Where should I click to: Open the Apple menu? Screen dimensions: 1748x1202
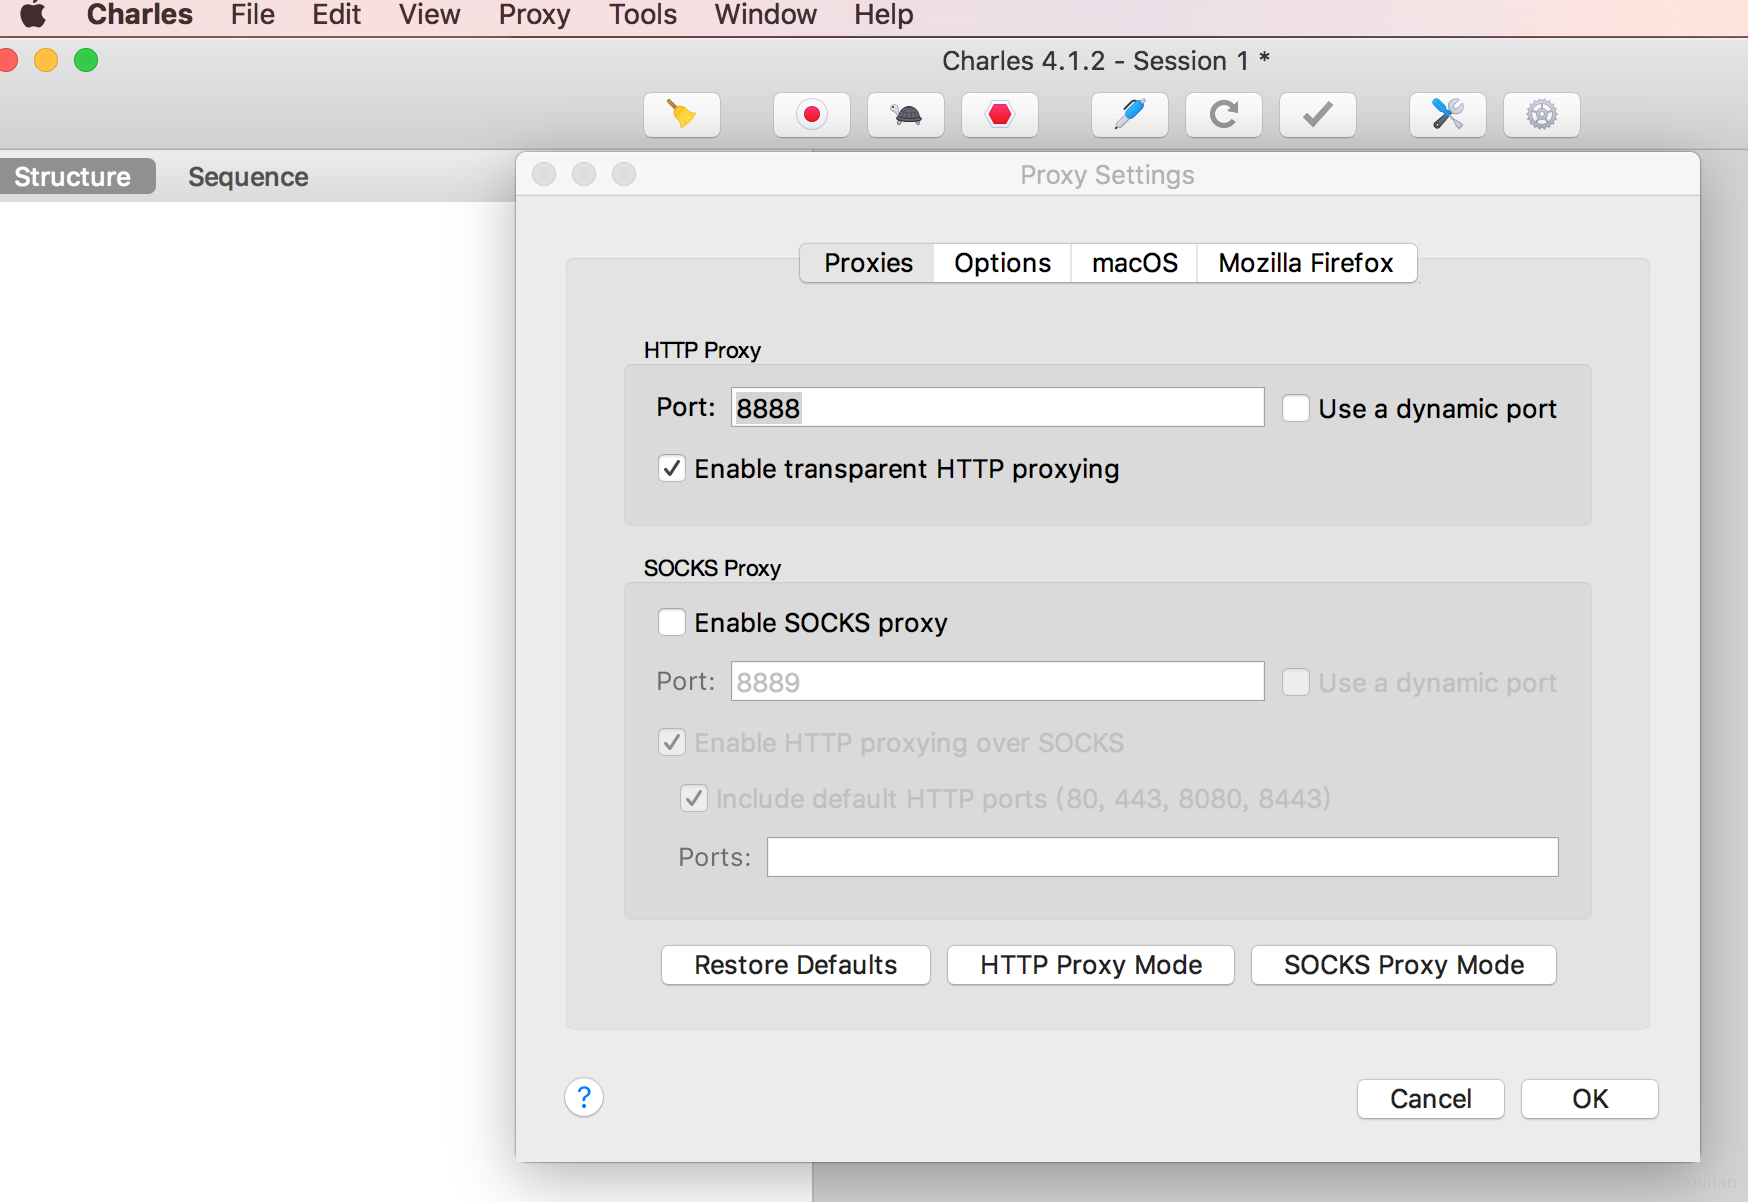point(33,14)
